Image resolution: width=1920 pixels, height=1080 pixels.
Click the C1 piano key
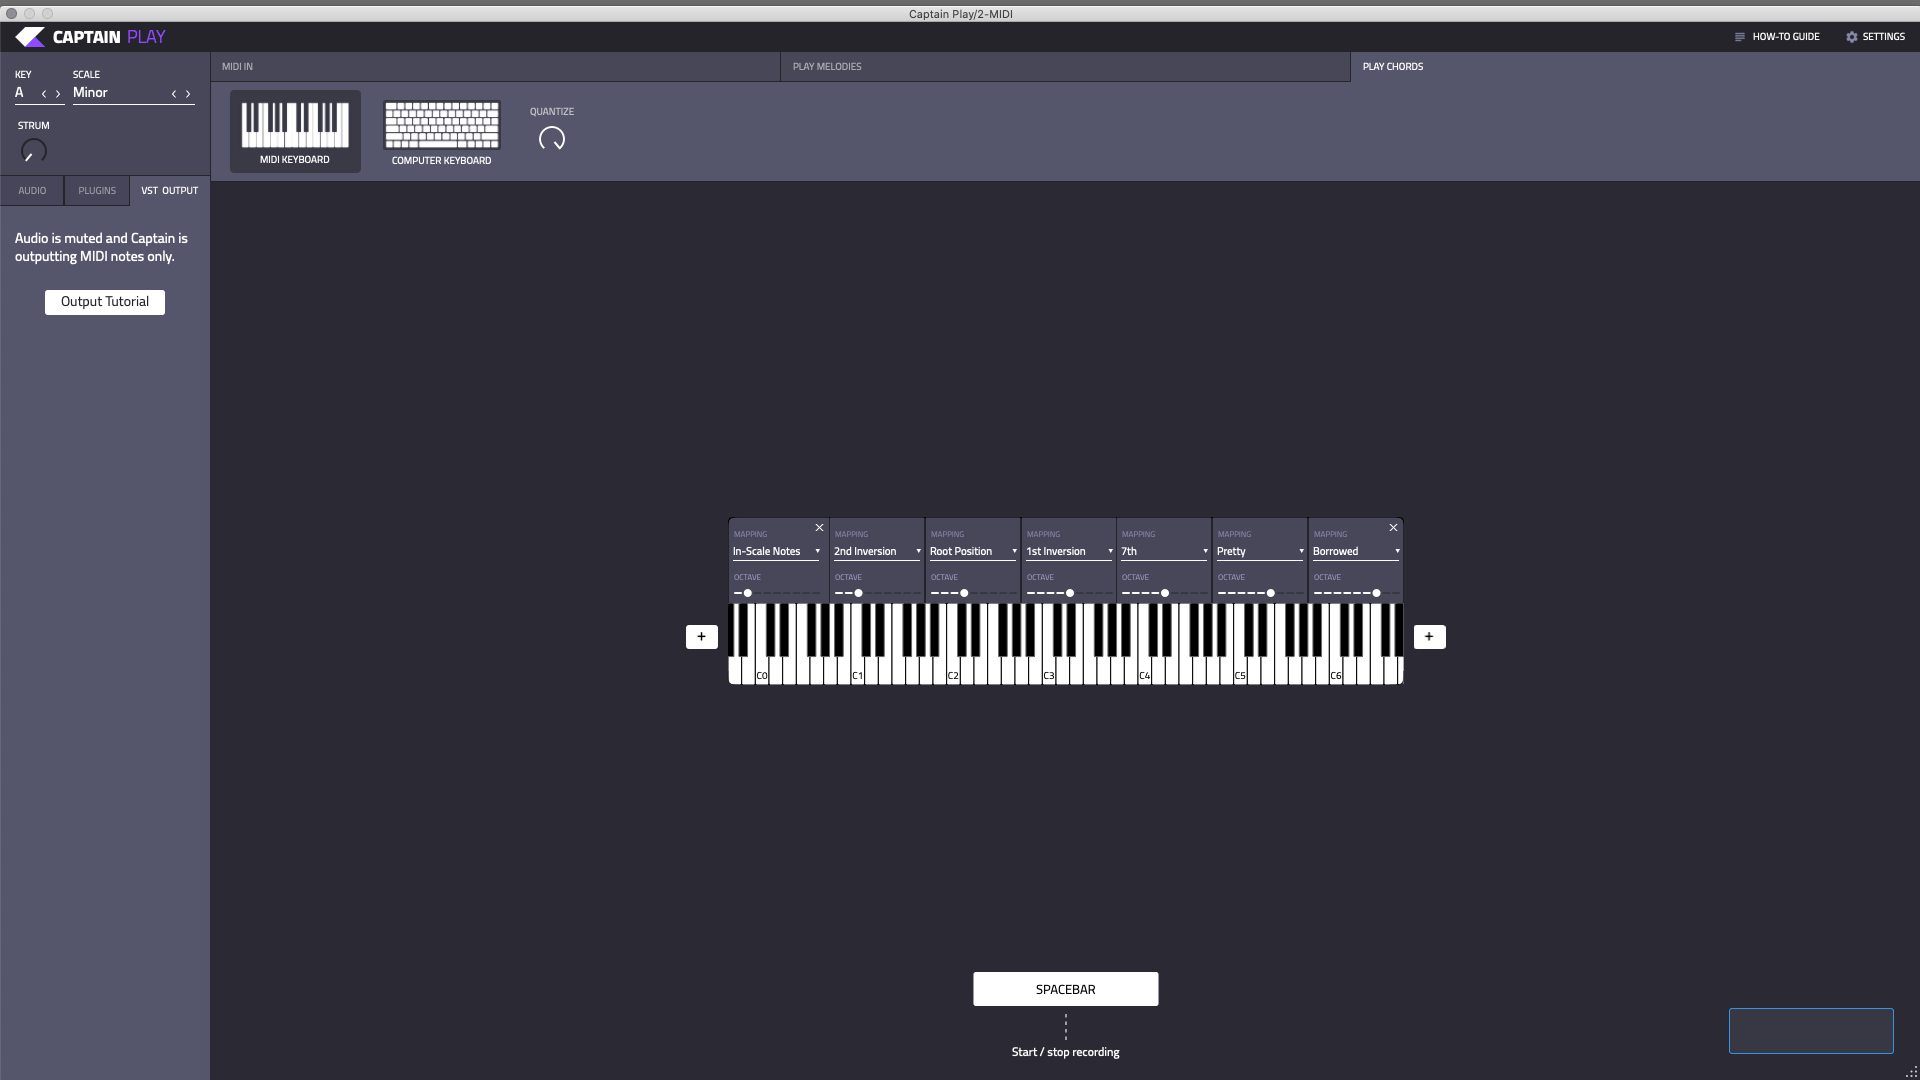point(858,671)
